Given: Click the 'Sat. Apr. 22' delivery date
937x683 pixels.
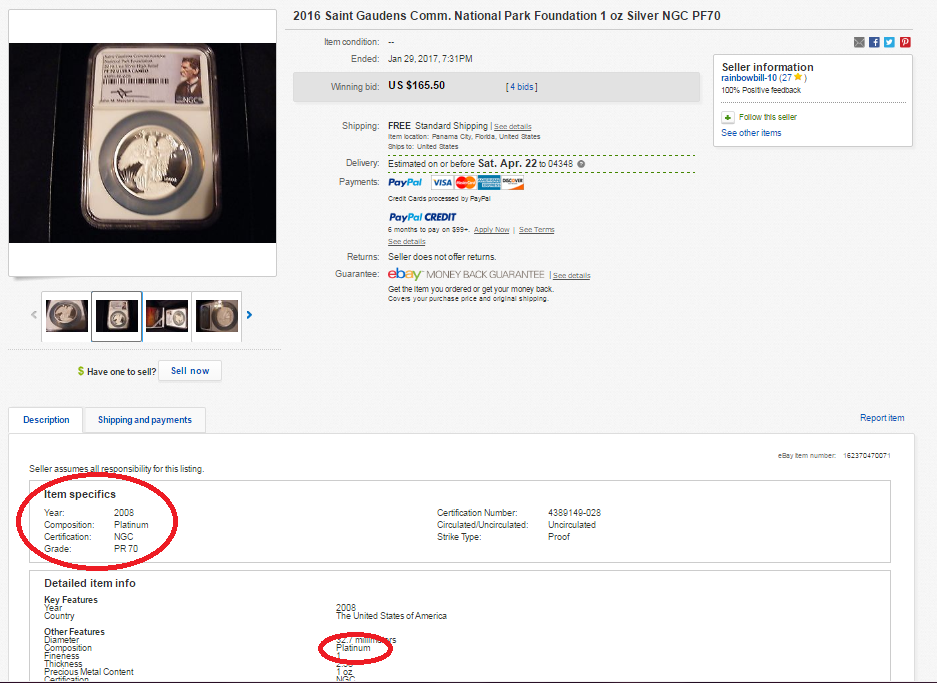Looking at the screenshot, I should (507, 163).
